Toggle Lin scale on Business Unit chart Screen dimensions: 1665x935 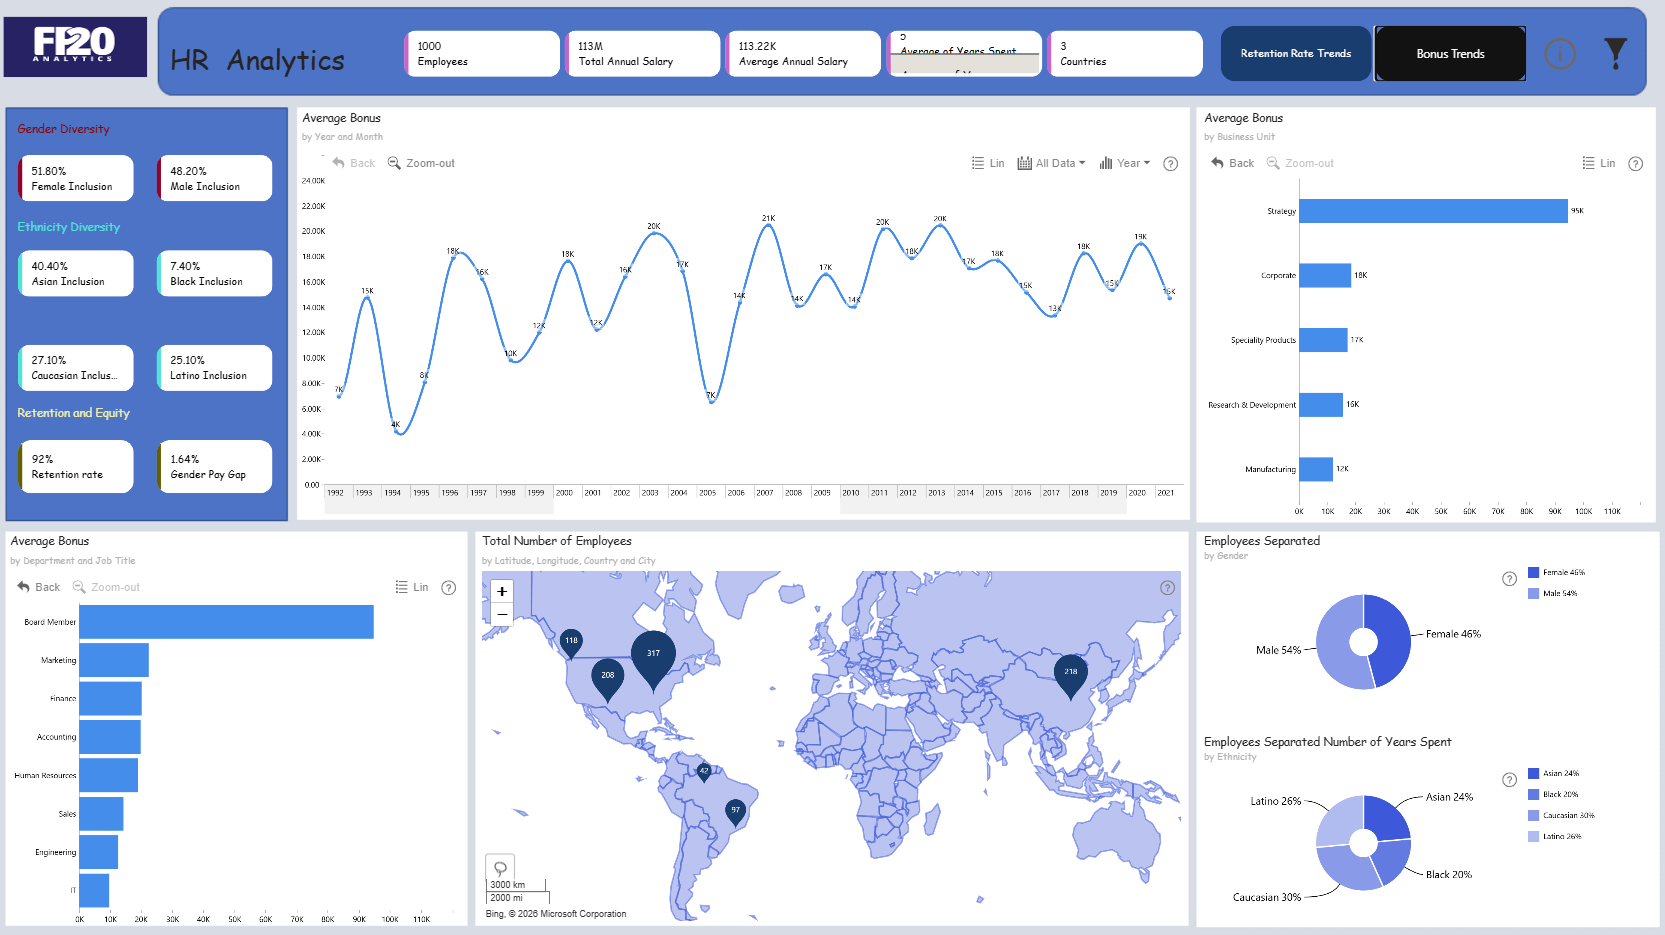click(x=1599, y=163)
